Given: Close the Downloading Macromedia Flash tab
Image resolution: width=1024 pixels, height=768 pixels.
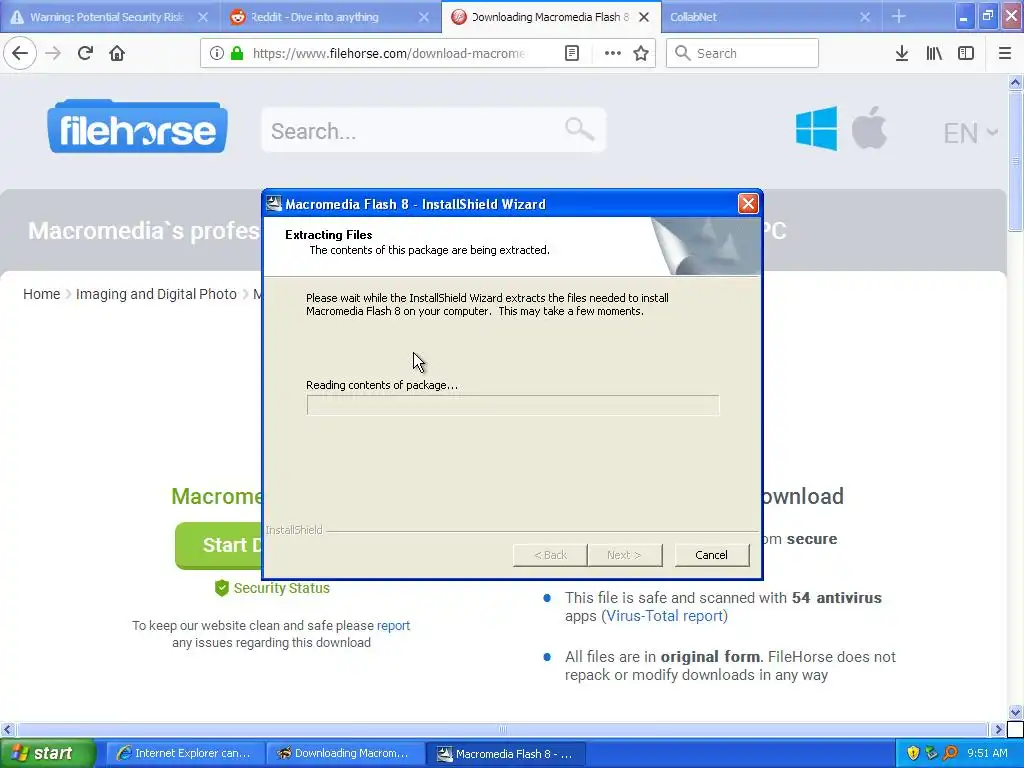Looking at the screenshot, I should pos(644,17).
